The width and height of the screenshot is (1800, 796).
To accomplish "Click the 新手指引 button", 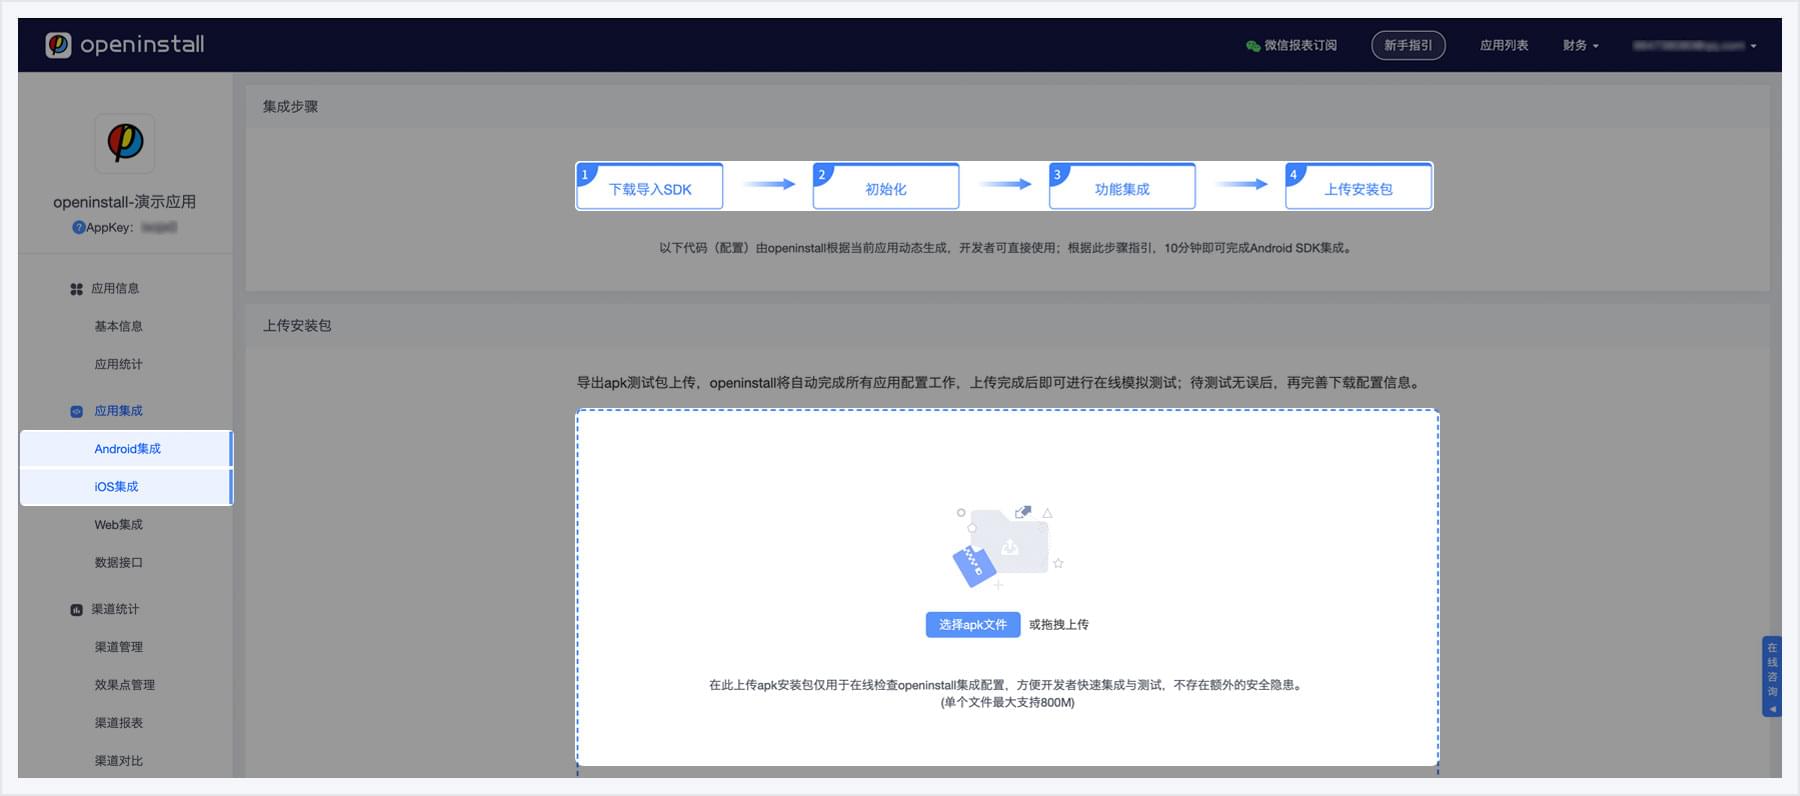I will pos(1408,45).
